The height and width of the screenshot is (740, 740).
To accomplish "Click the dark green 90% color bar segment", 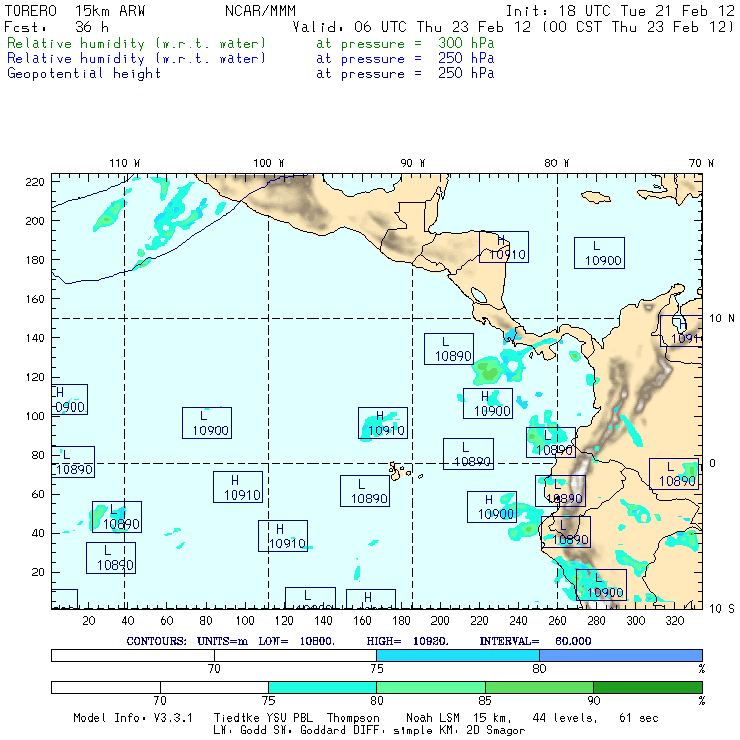I will 647,687.
